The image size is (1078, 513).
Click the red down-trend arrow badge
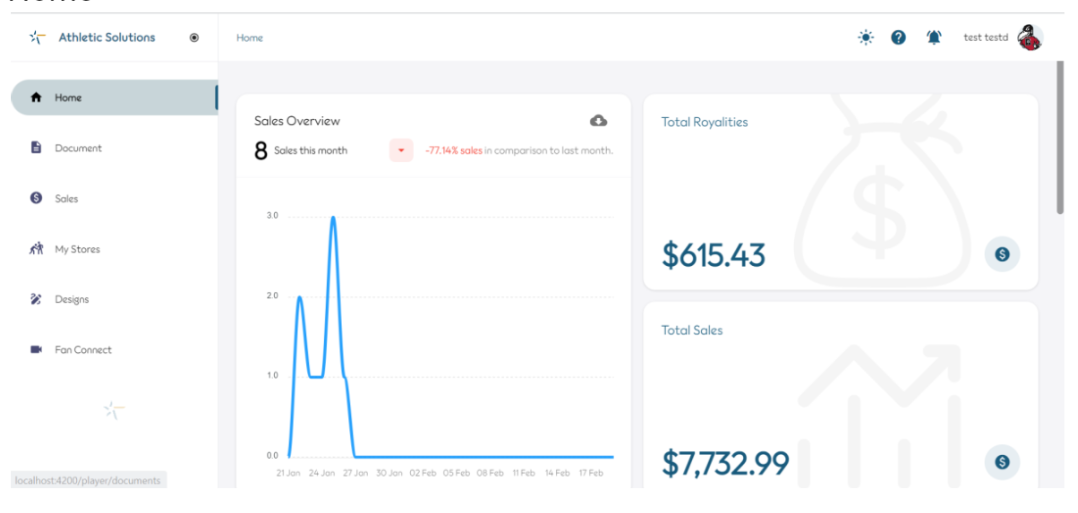click(401, 150)
